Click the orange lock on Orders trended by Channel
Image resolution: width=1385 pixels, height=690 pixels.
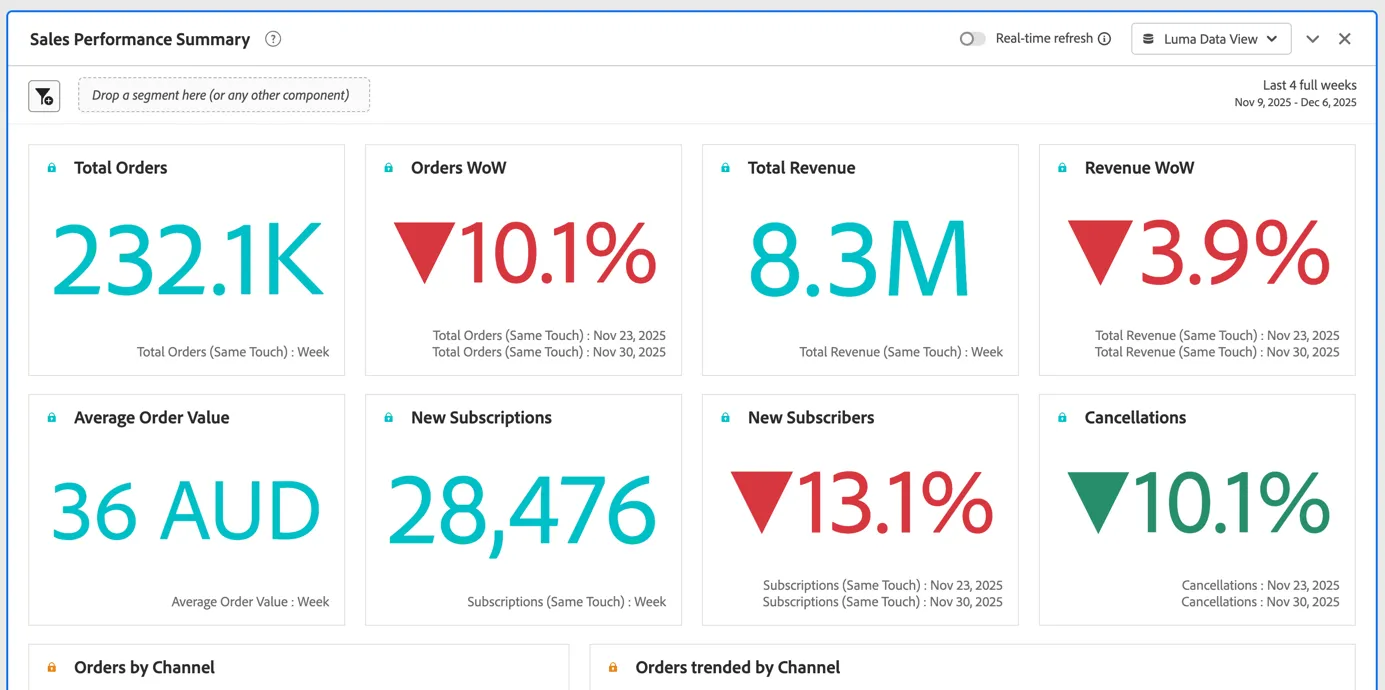click(614, 668)
